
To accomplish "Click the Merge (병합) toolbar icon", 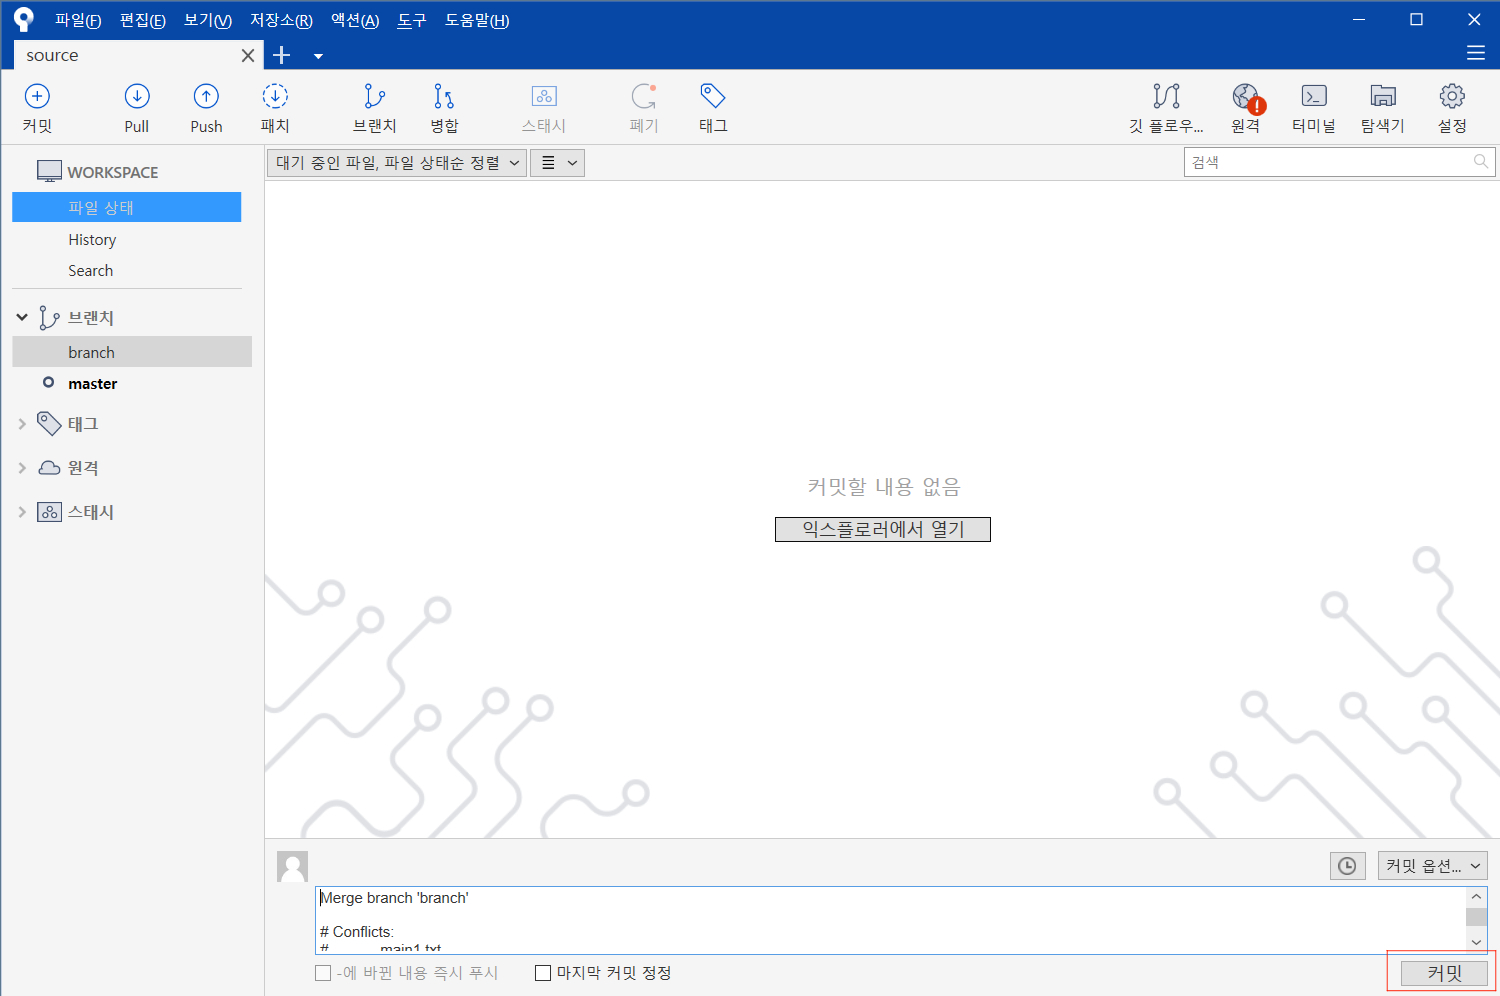I will 444,96.
